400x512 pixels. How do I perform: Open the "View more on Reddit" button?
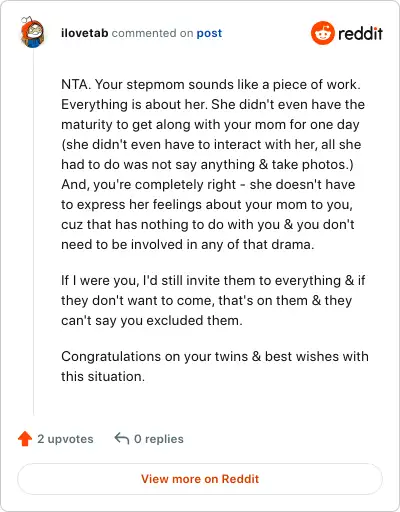pos(200,479)
